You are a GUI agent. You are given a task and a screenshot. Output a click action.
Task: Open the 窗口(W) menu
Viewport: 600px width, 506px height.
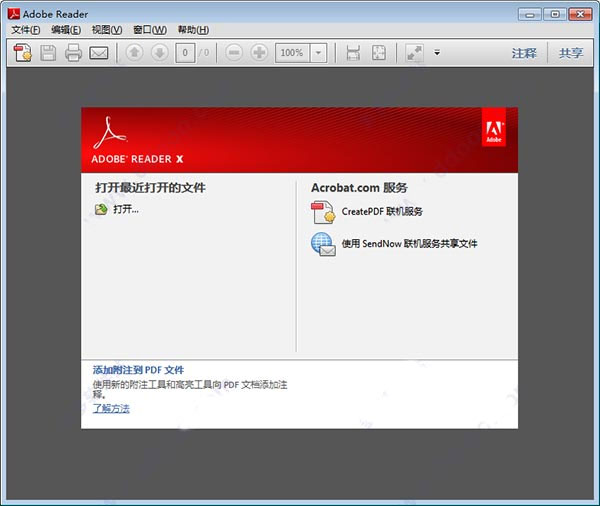click(x=150, y=30)
